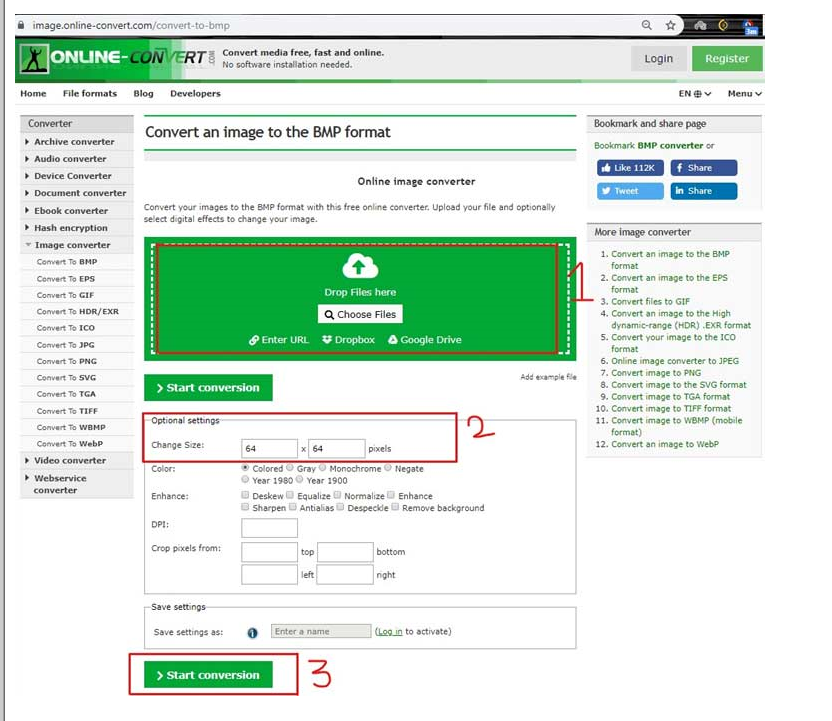Enable the Deskew checkbox
The image size is (832, 721).
(x=245, y=495)
